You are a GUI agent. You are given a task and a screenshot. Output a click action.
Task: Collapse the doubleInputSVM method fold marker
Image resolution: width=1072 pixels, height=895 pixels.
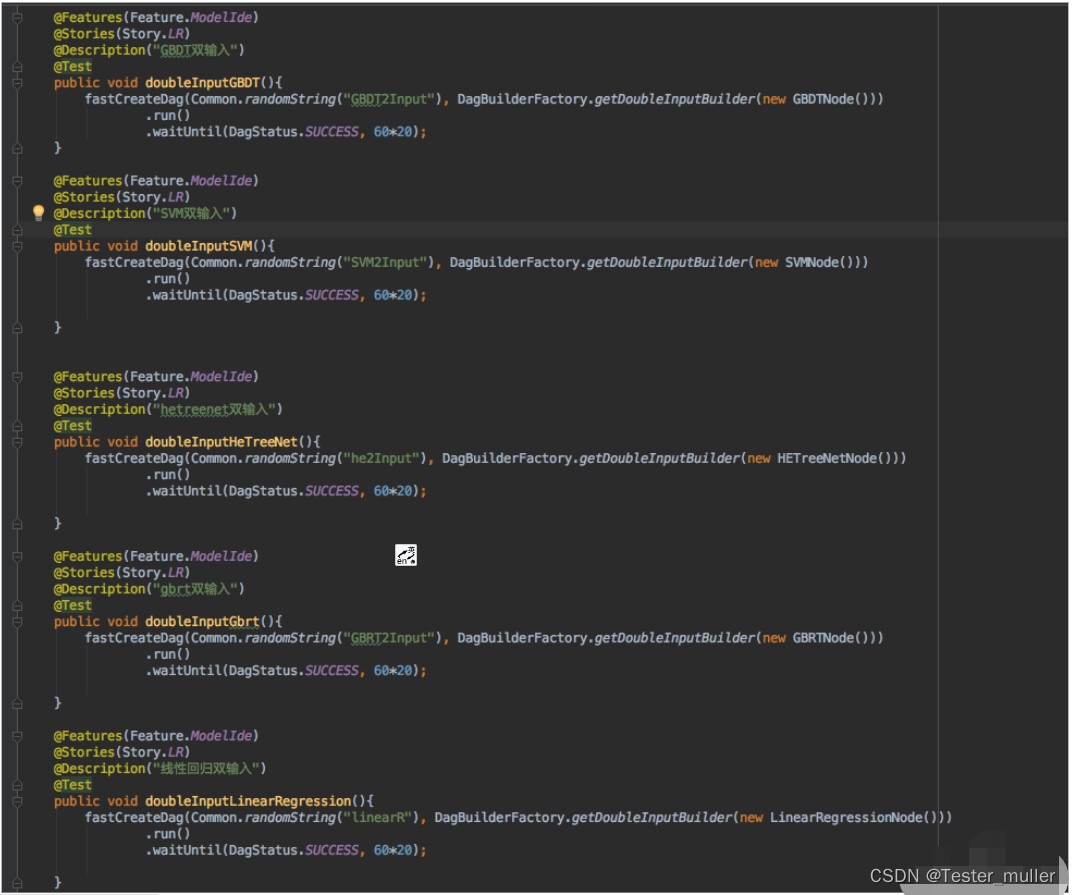tap(18, 247)
